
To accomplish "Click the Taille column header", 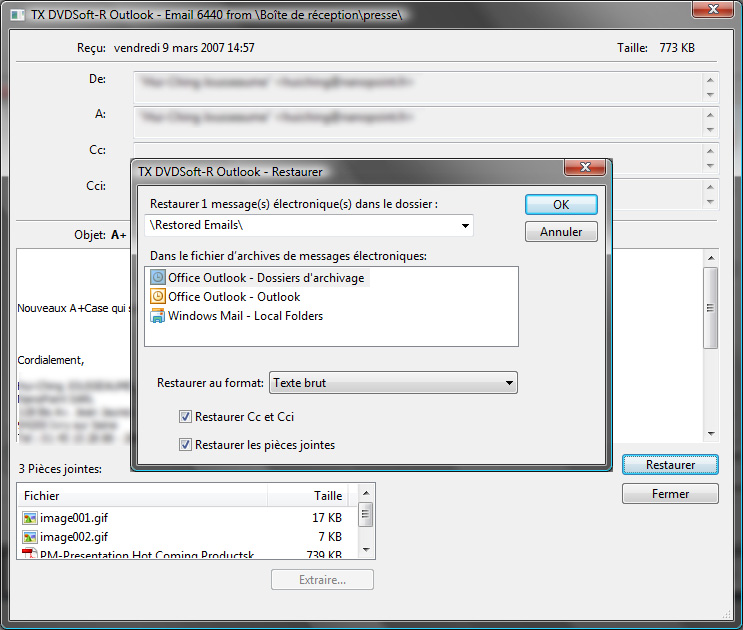I will pos(308,495).
